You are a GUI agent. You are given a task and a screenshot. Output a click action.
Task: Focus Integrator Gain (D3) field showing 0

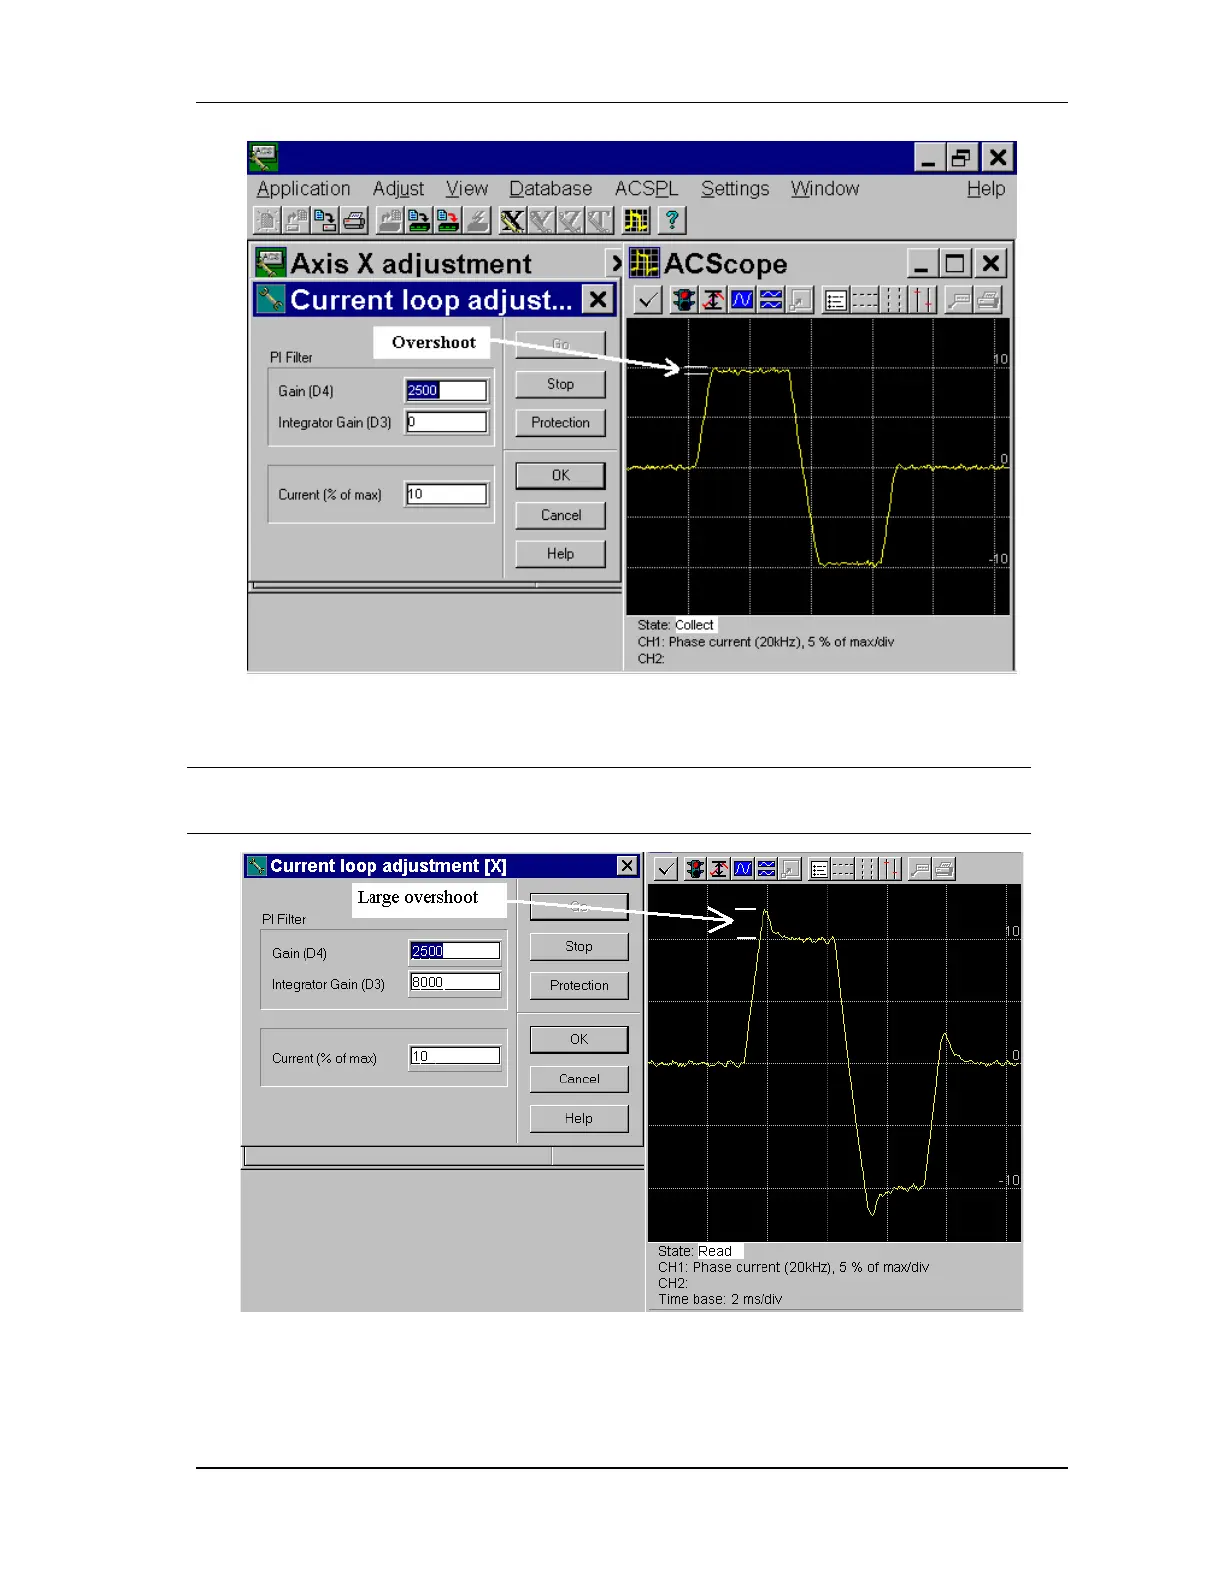click(446, 422)
